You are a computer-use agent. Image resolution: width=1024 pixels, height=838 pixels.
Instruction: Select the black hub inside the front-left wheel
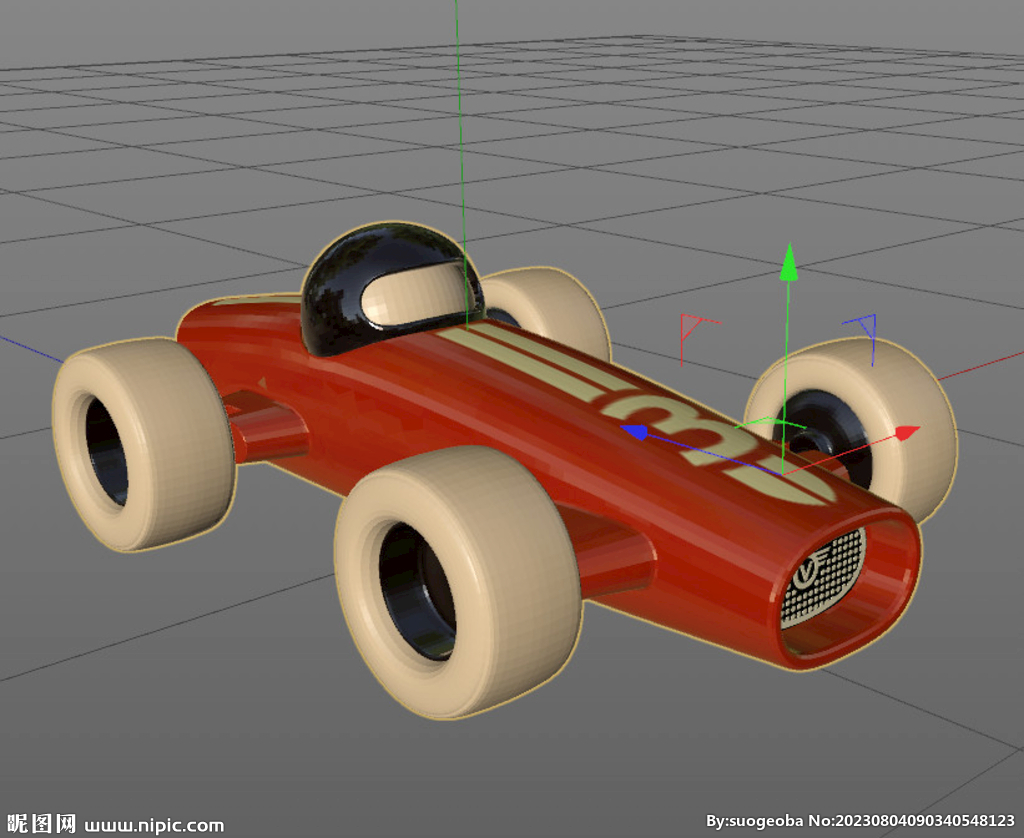(418, 591)
